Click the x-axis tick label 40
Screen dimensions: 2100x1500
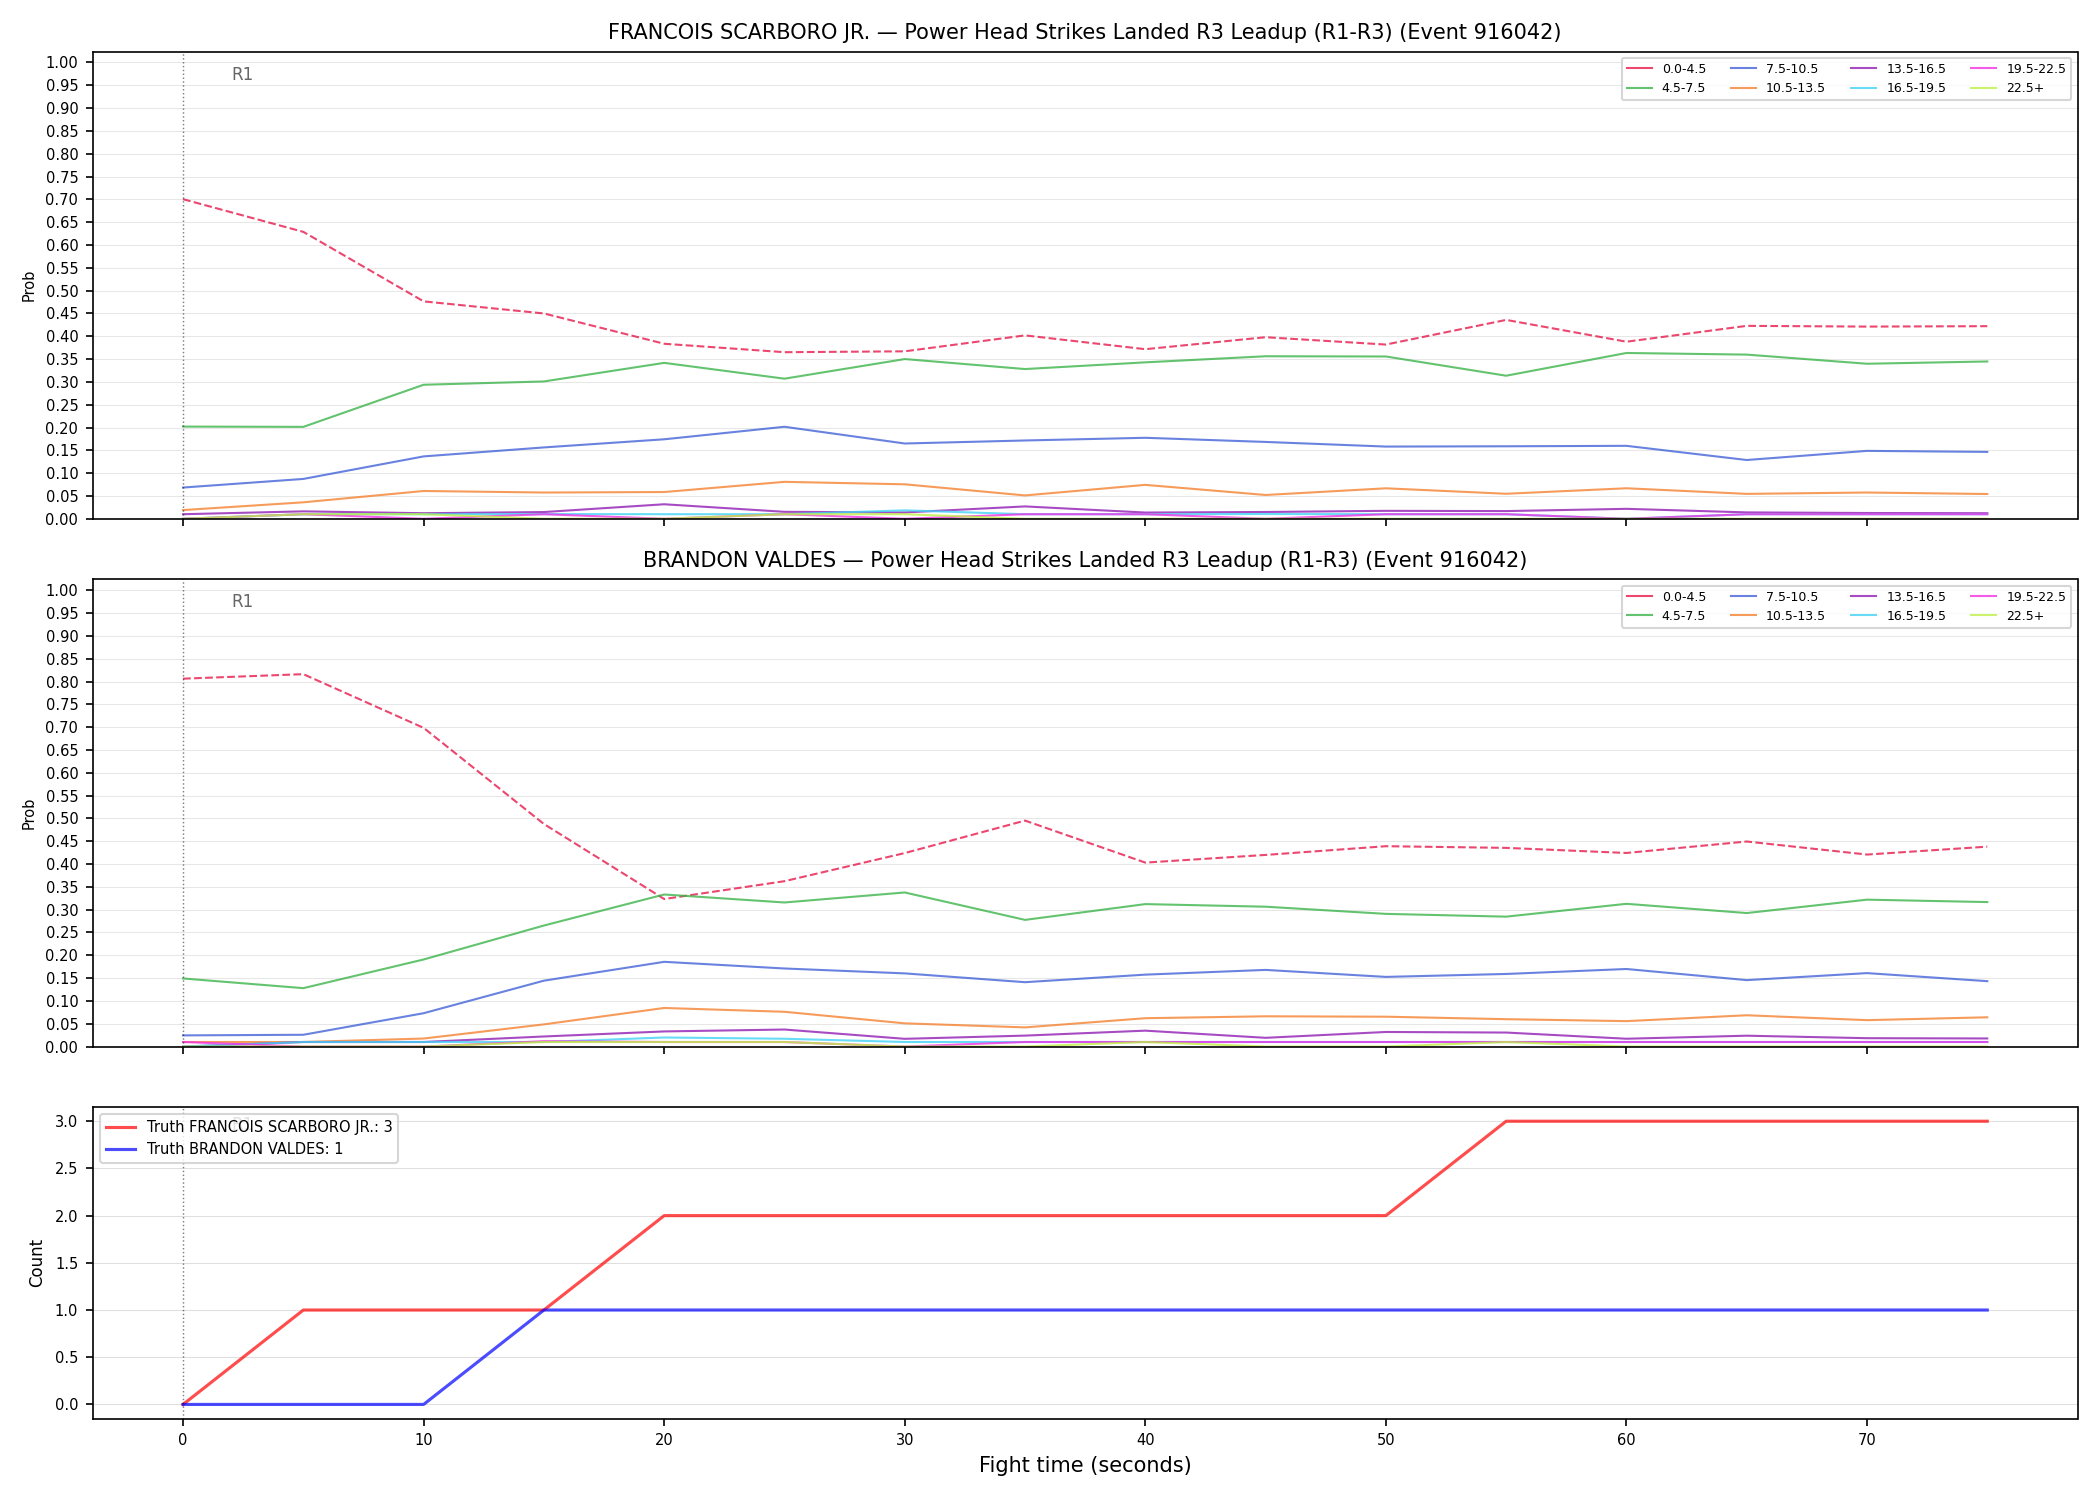click(x=1145, y=1440)
